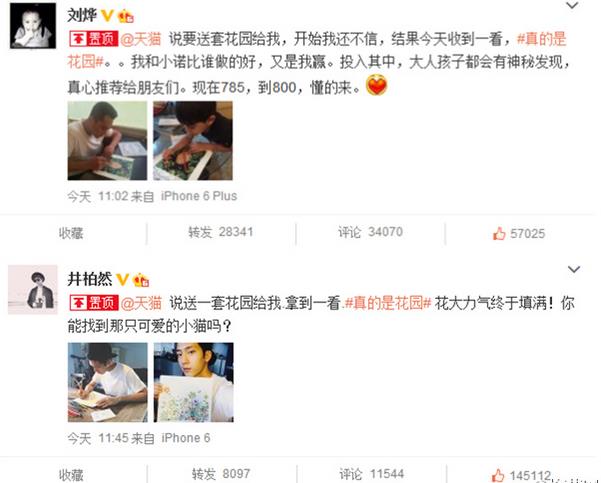Screen dimensions: 601x483
Task: Like 刘烨's post with the 57025 thumbs-up
Action: (x=519, y=233)
